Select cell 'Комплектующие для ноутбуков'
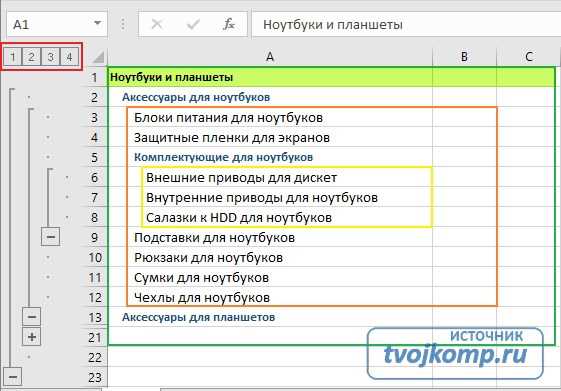Image resolution: width=561 pixels, height=391 pixels. click(x=270, y=157)
